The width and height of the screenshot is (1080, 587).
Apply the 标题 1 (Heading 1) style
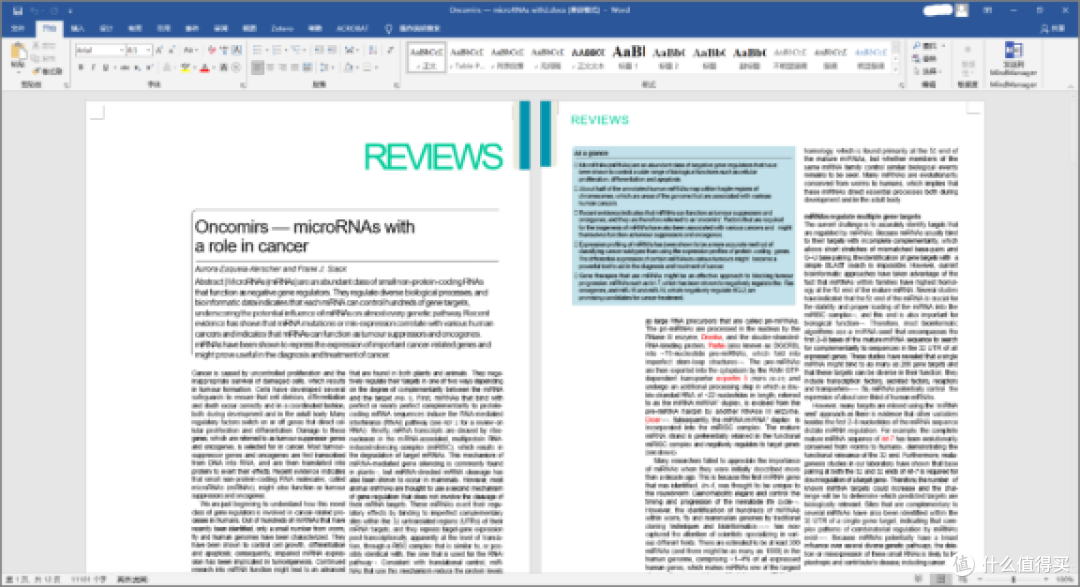(628, 58)
